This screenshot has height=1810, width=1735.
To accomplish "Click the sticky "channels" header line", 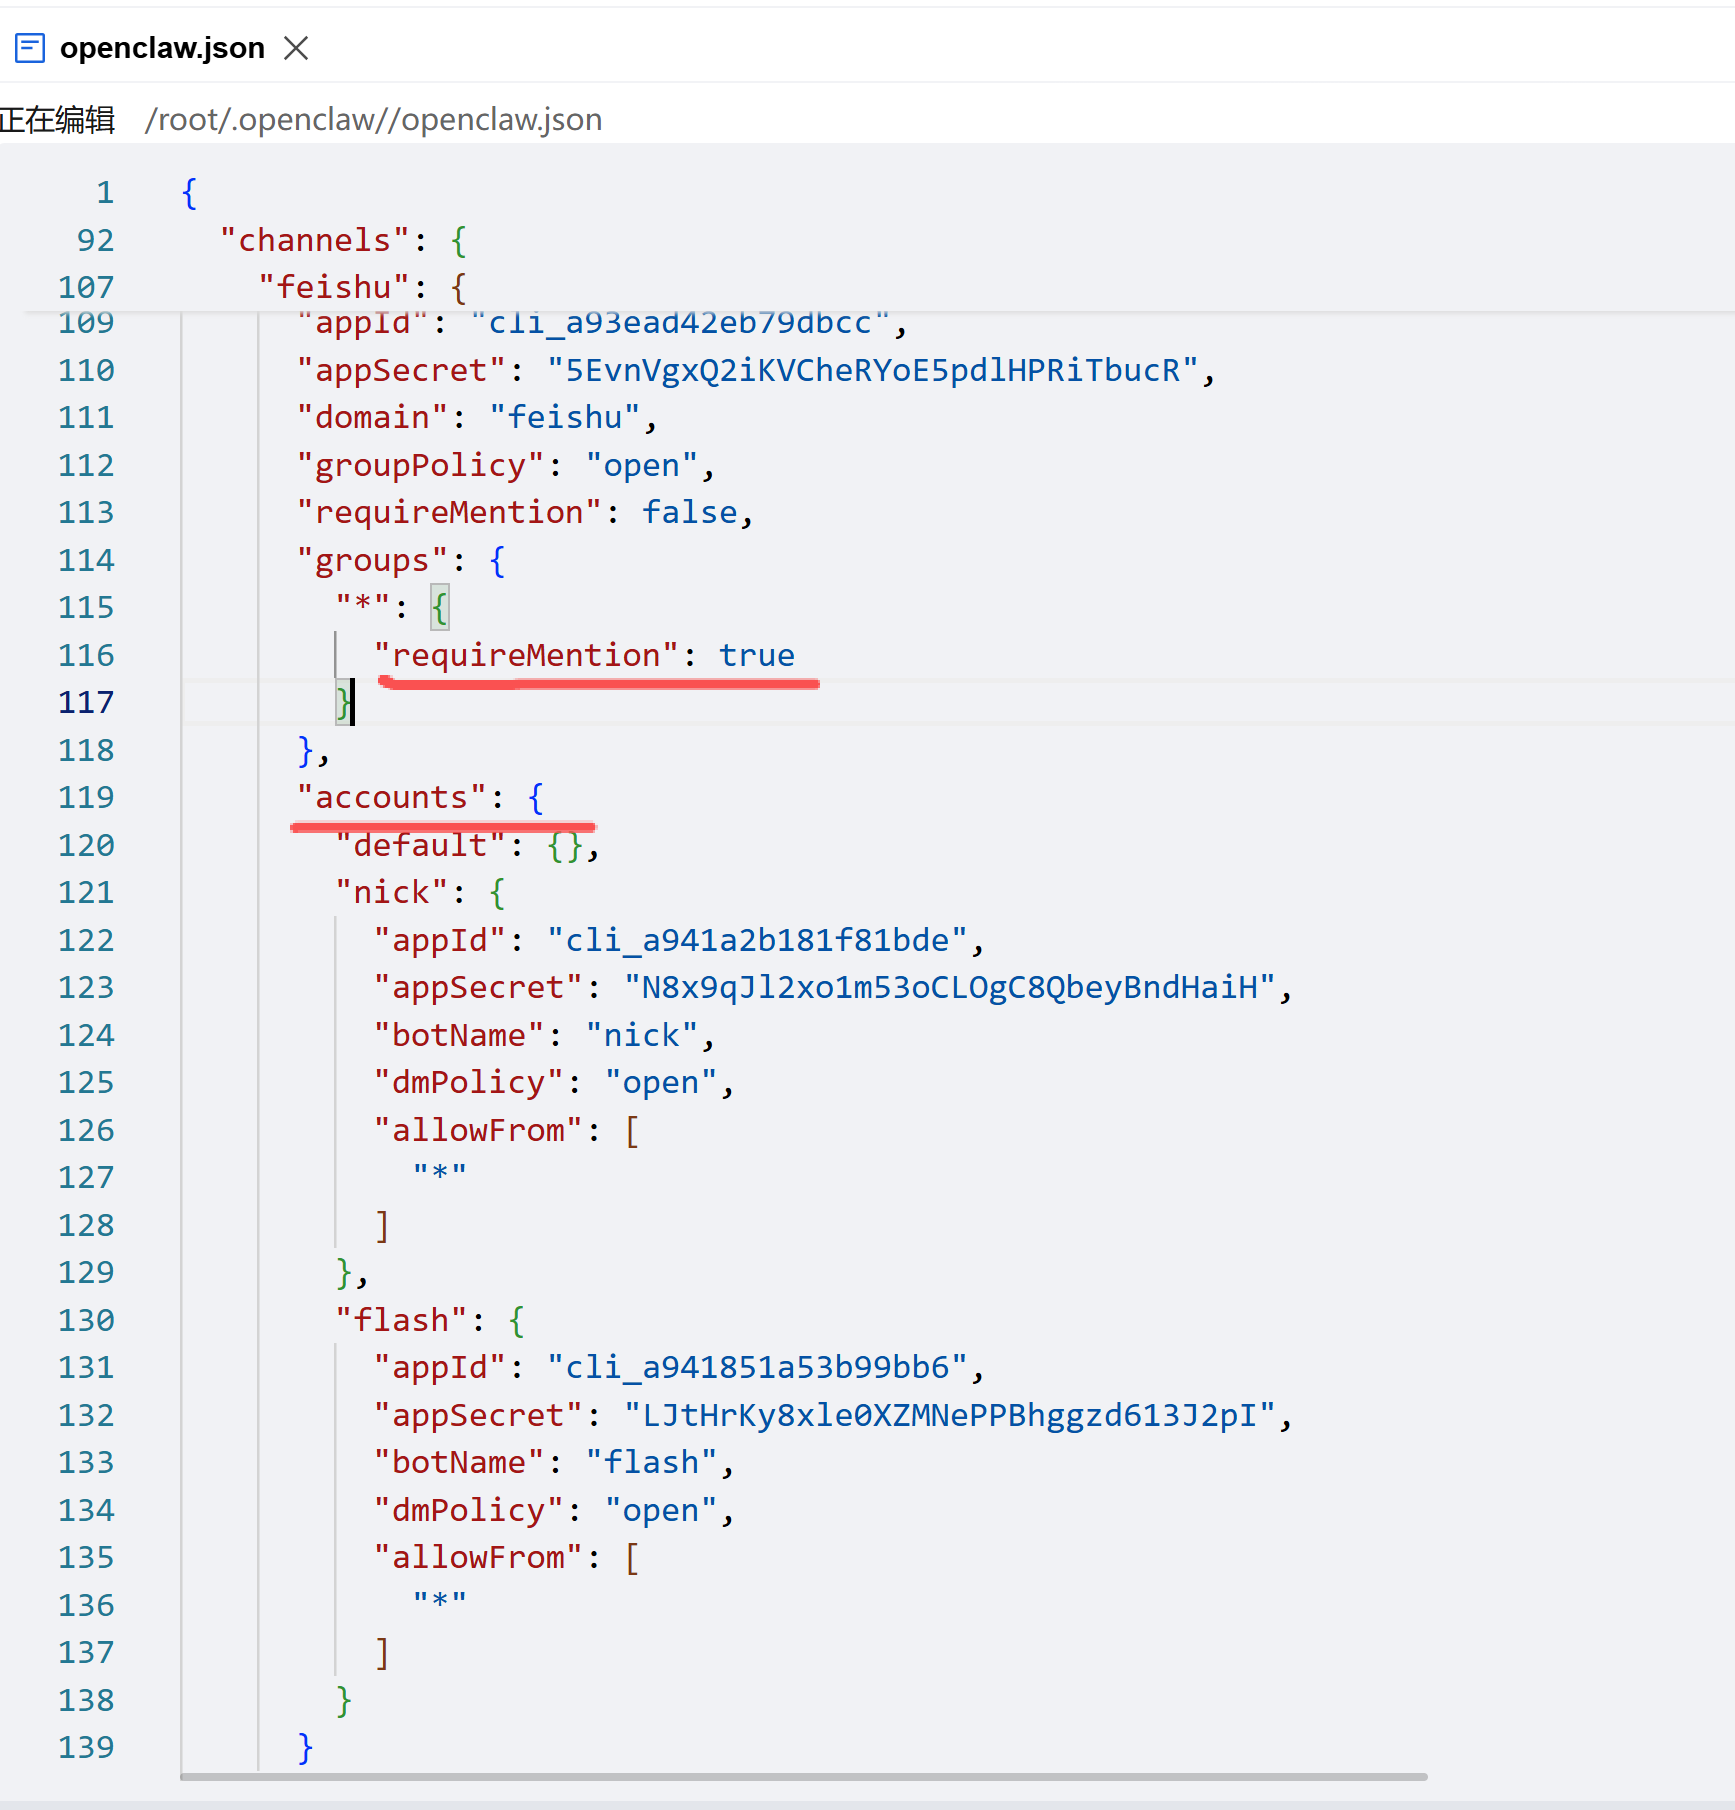I will 344,241.
